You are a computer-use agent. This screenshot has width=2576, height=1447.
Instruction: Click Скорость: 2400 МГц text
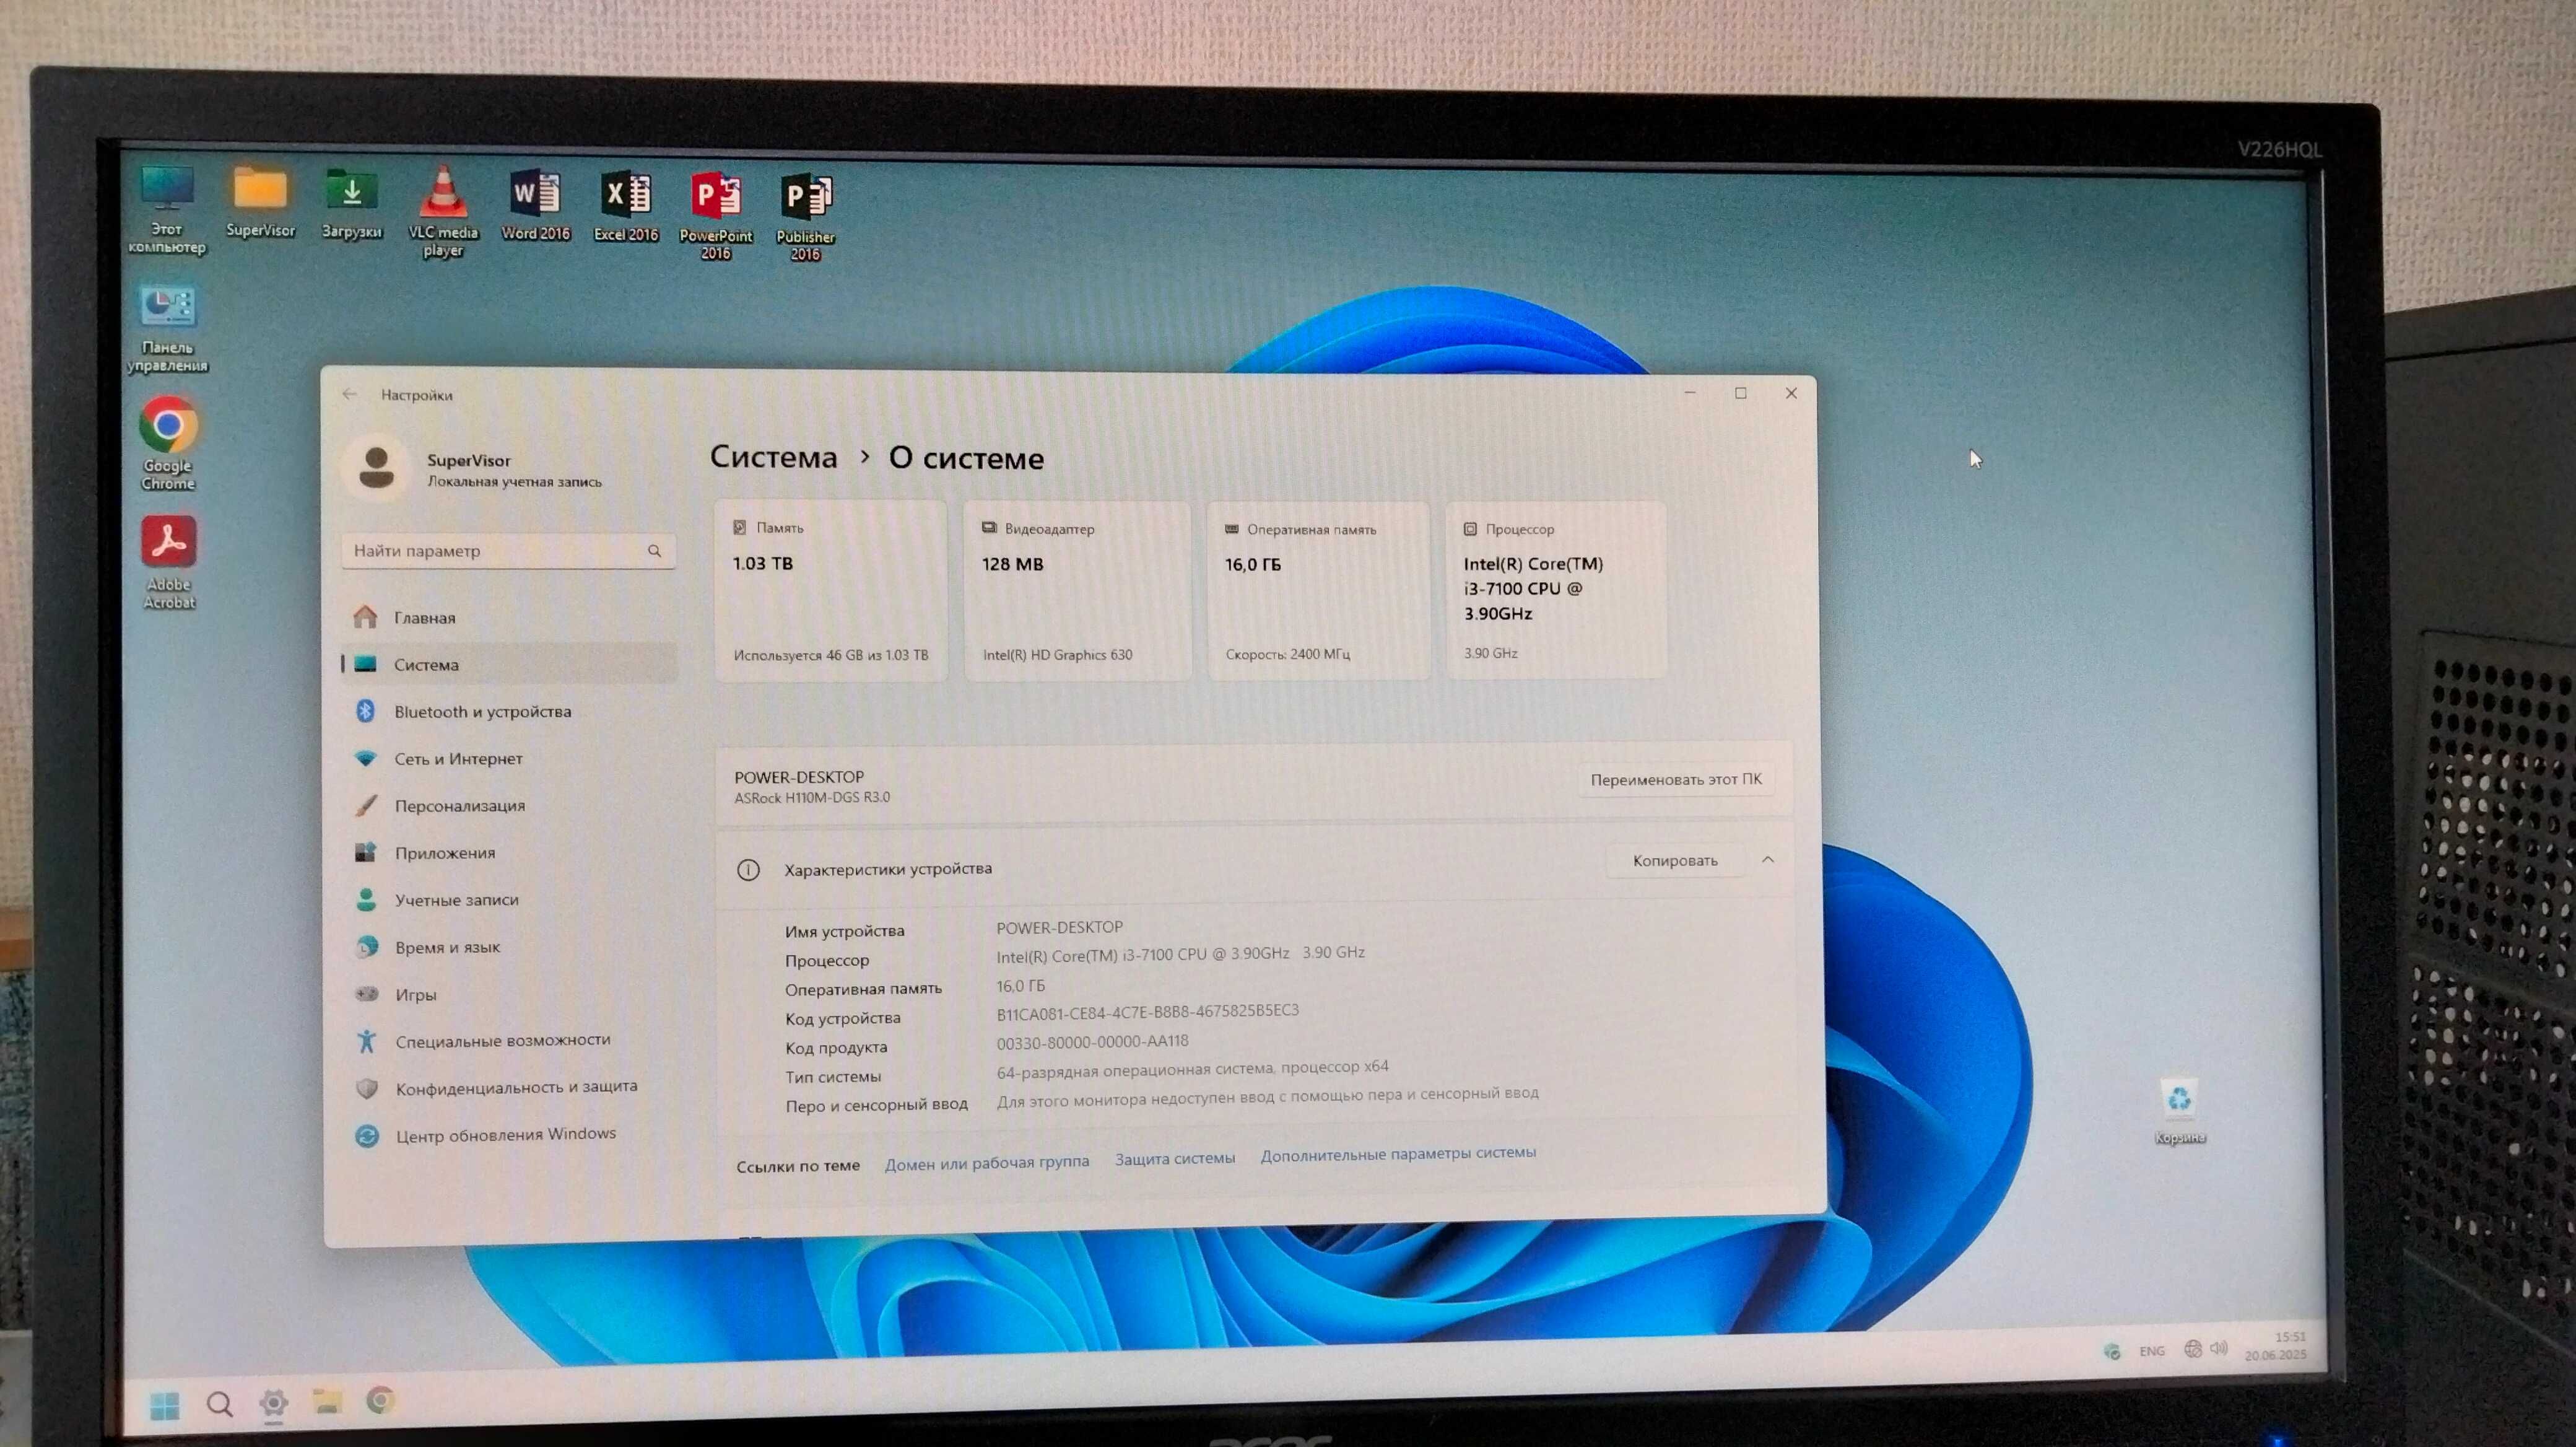click(x=1288, y=654)
